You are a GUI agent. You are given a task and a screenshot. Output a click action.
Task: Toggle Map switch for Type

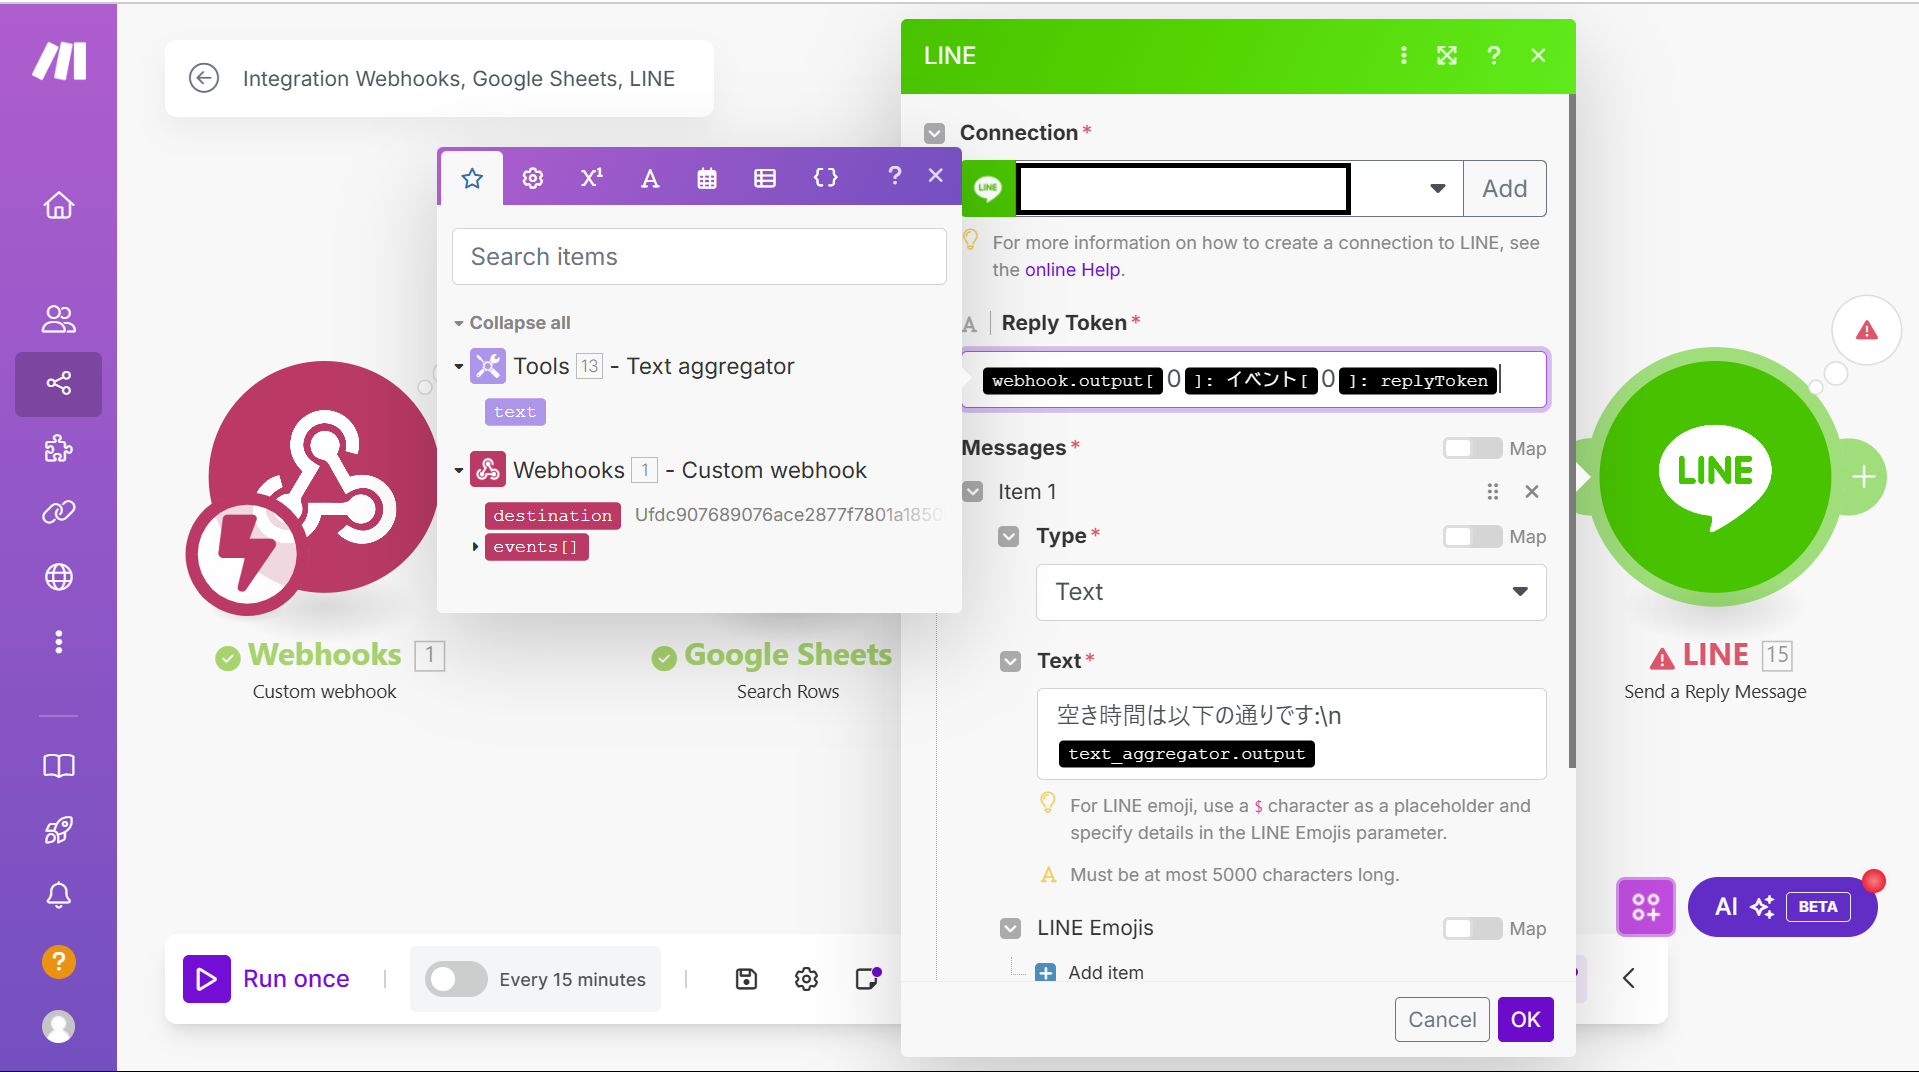1472,536
